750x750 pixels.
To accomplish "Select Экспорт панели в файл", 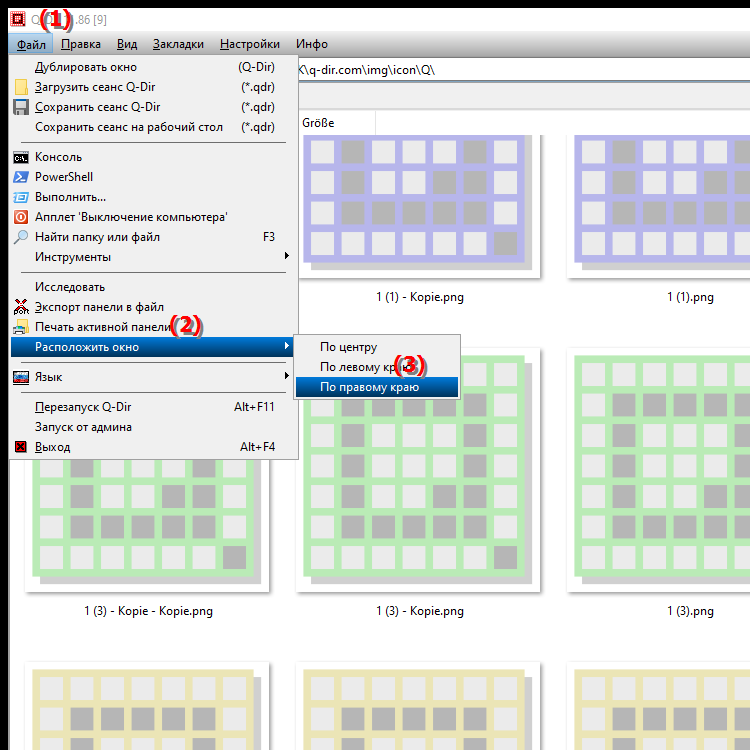I will coord(153,307).
